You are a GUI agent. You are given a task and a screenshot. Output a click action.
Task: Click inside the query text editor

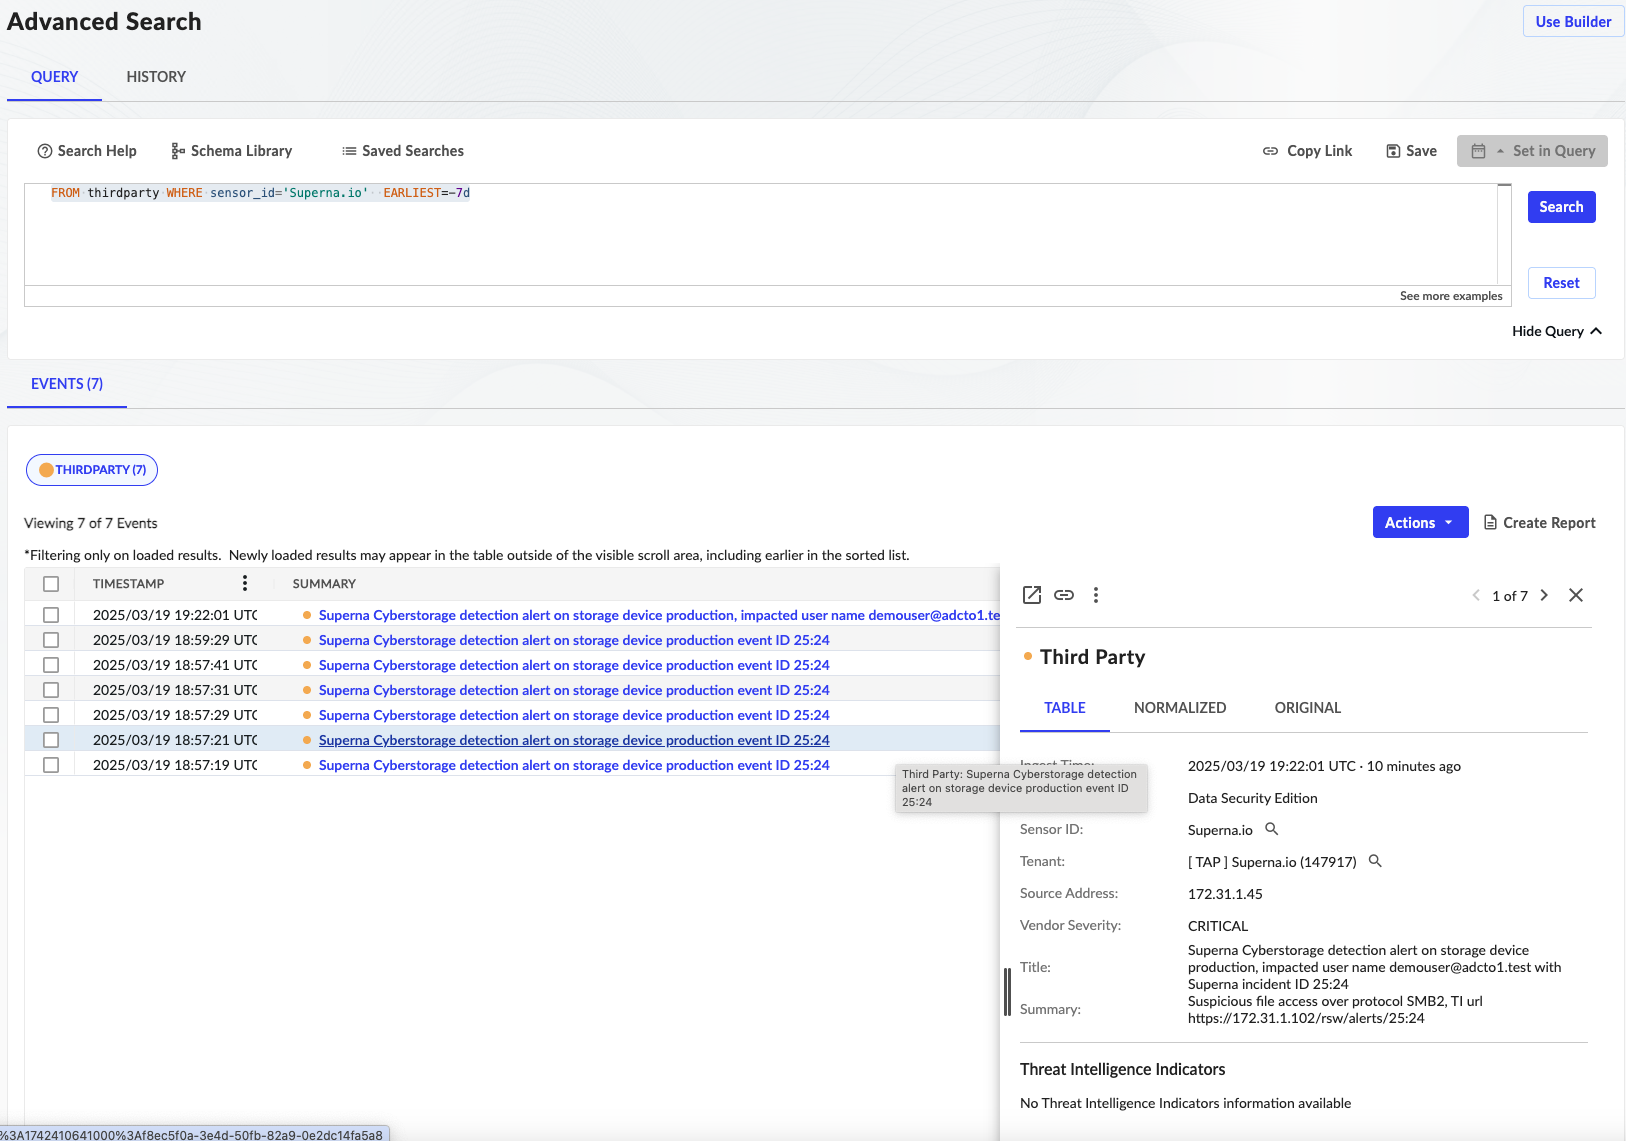(760, 235)
